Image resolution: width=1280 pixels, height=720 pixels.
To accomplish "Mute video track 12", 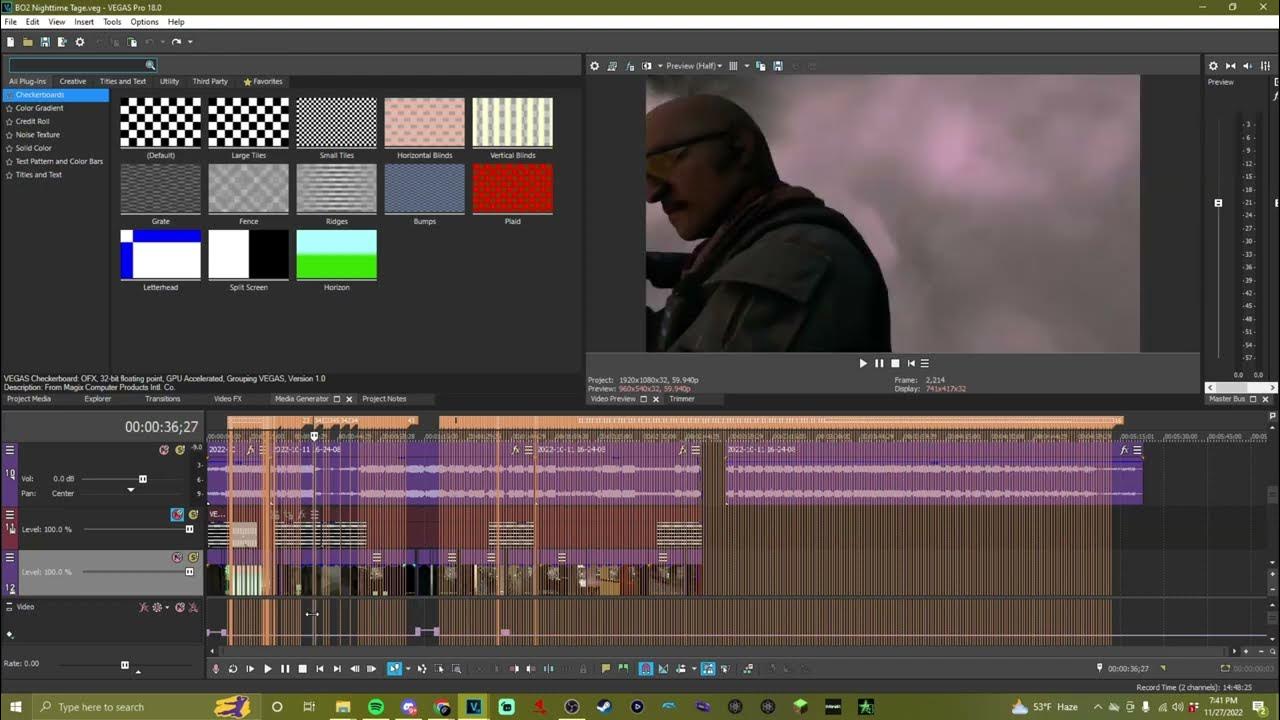I will point(177,557).
